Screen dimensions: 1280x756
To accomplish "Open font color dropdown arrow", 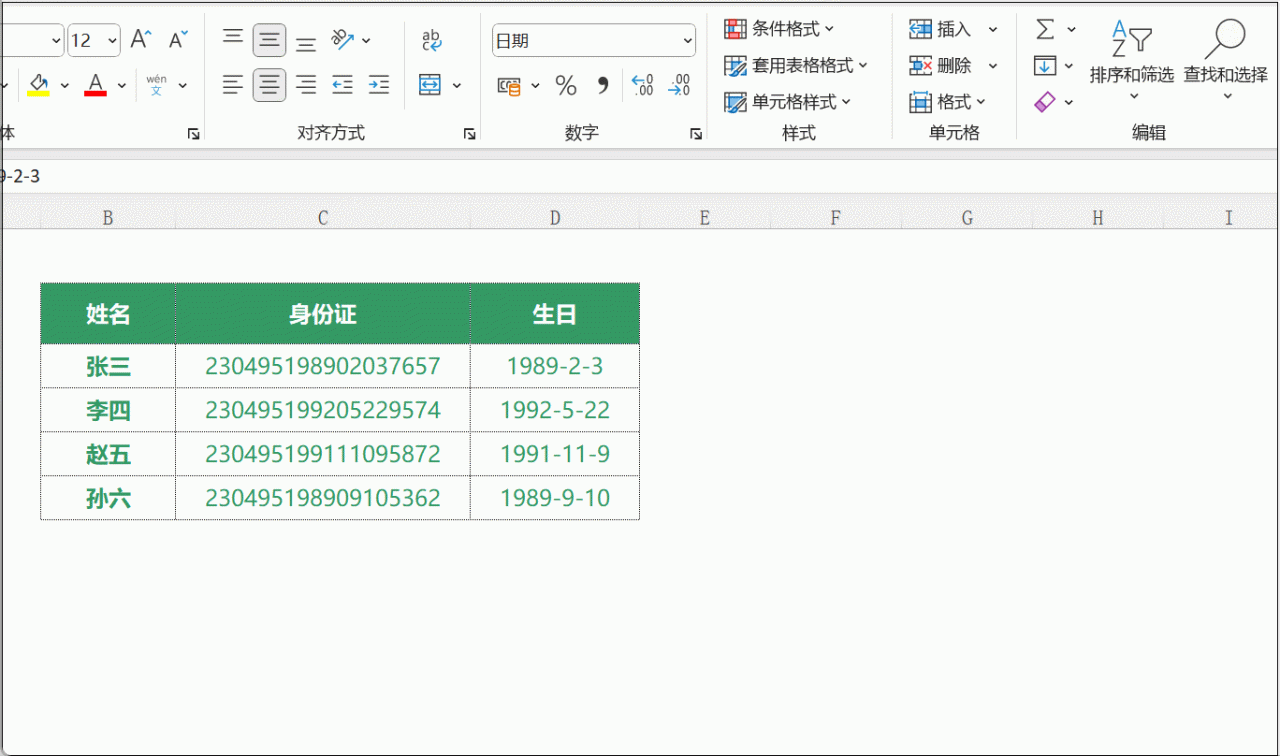I will [122, 85].
